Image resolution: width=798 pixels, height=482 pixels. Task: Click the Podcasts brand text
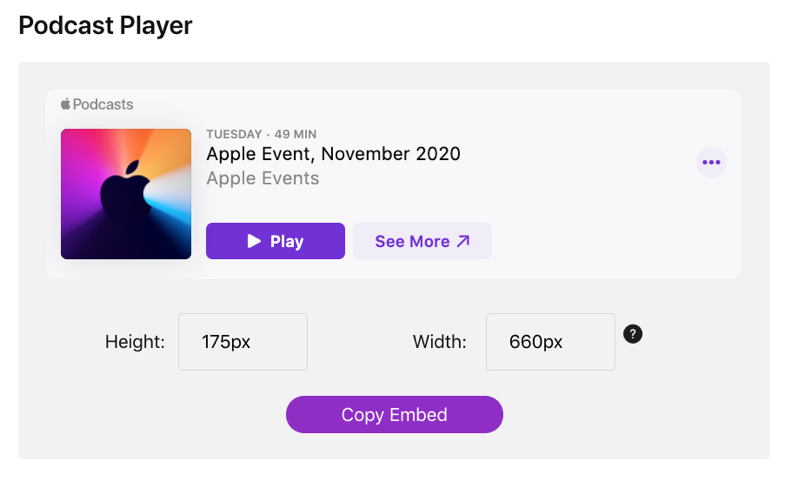pos(103,104)
